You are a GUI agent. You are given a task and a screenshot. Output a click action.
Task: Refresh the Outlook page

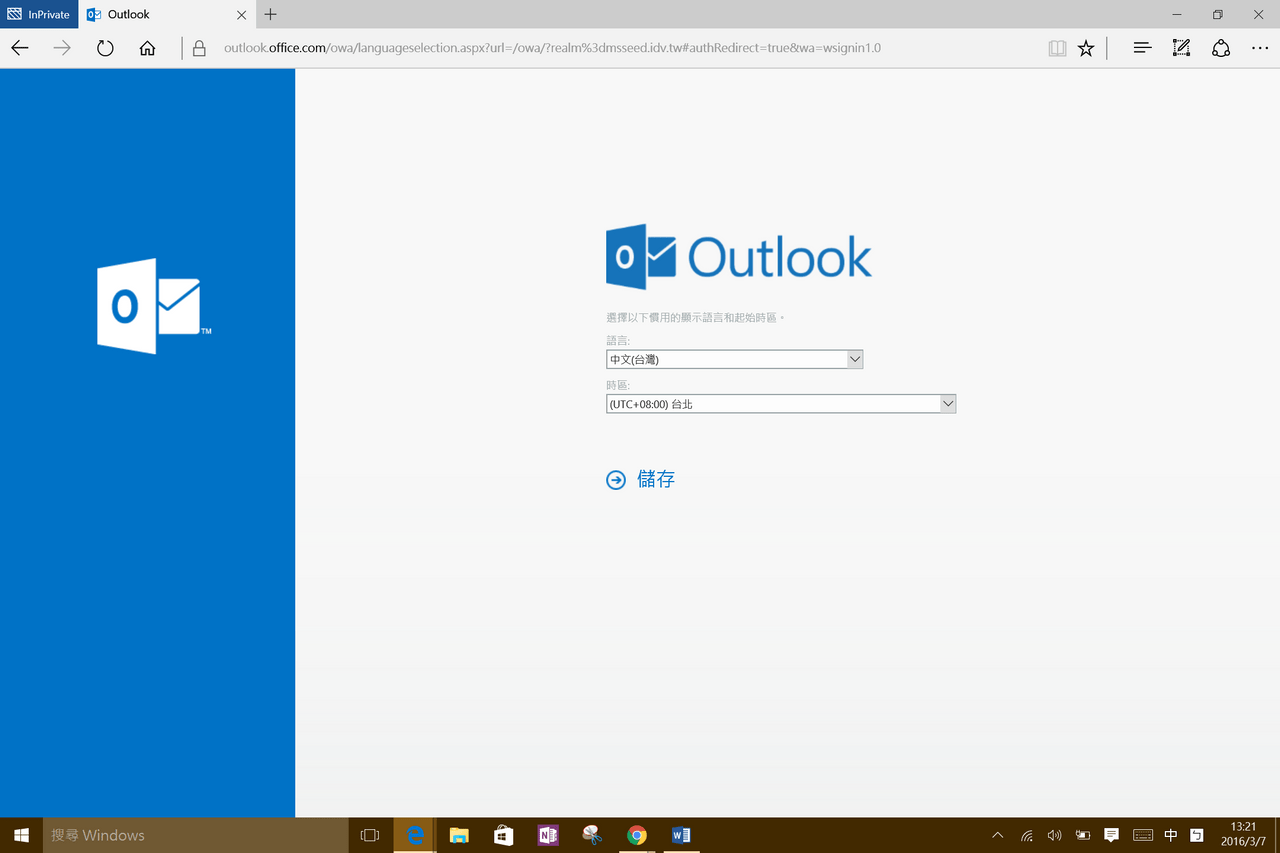105,48
